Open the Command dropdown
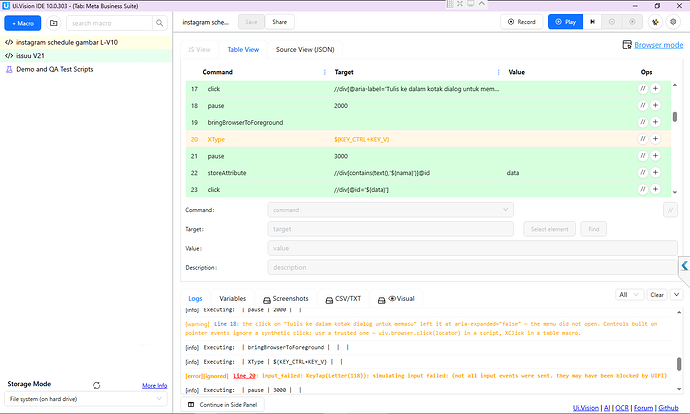 (390, 210)
